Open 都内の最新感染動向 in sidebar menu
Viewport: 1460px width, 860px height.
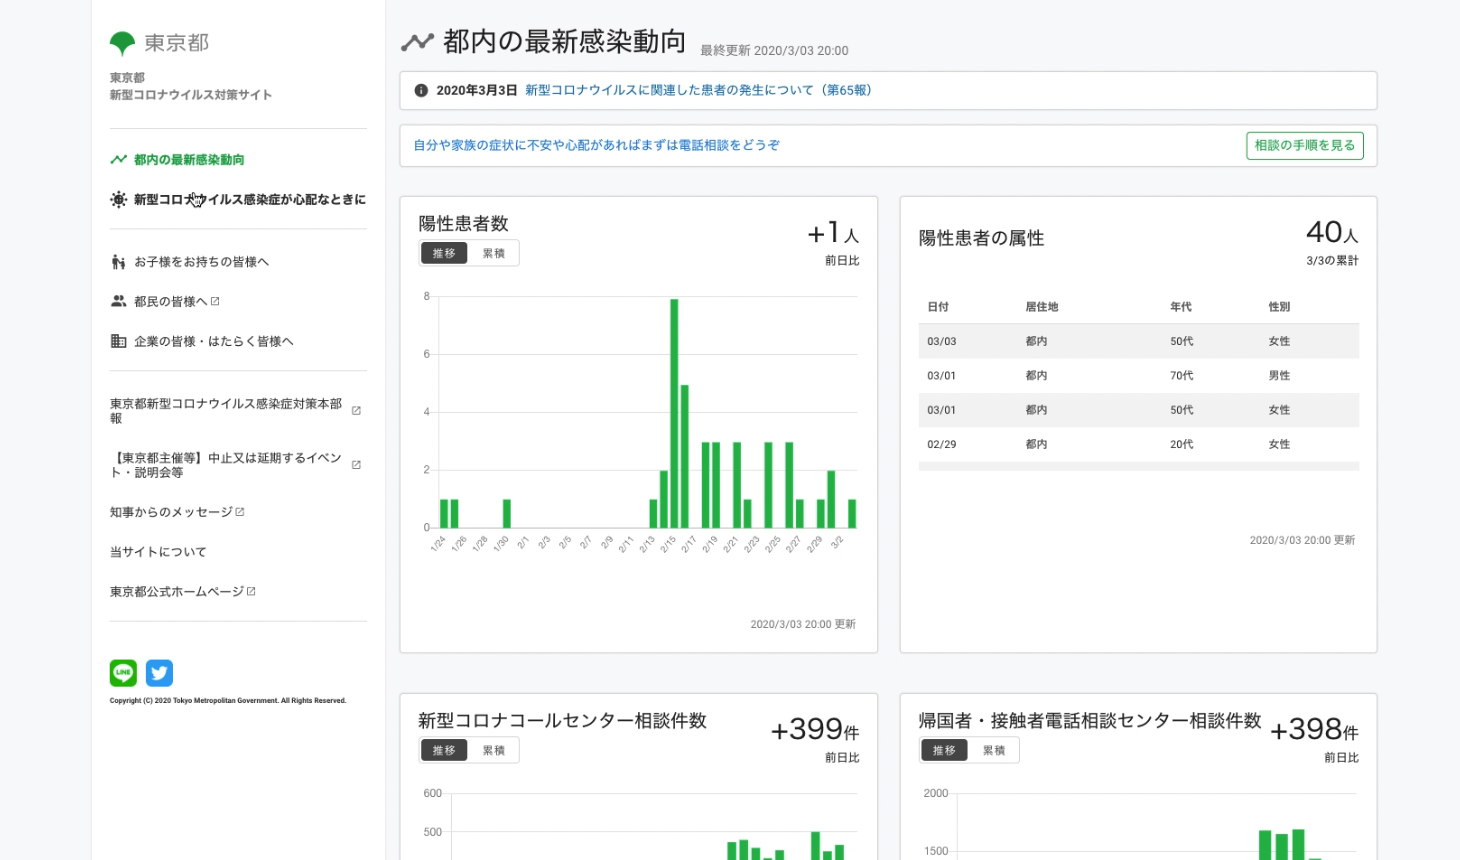pos(189,160)
